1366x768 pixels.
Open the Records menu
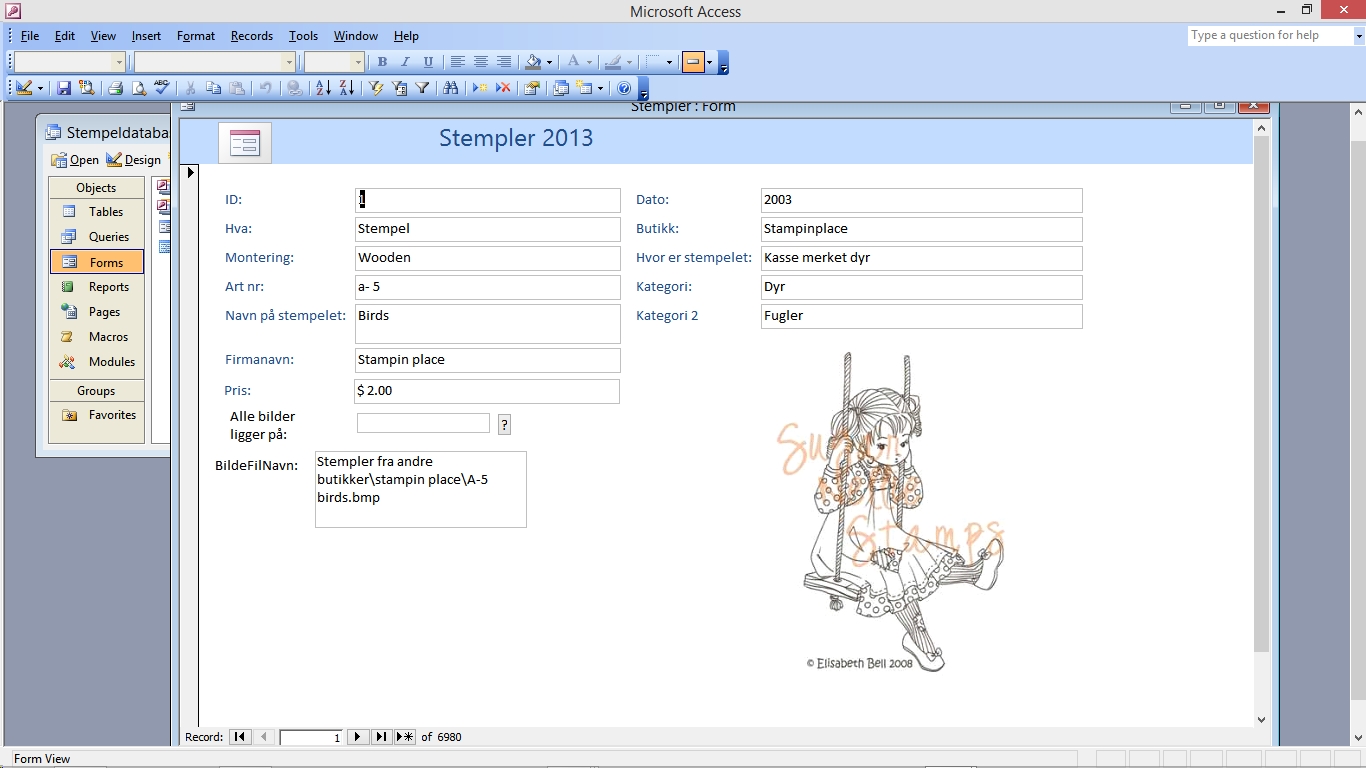[252, 35]
